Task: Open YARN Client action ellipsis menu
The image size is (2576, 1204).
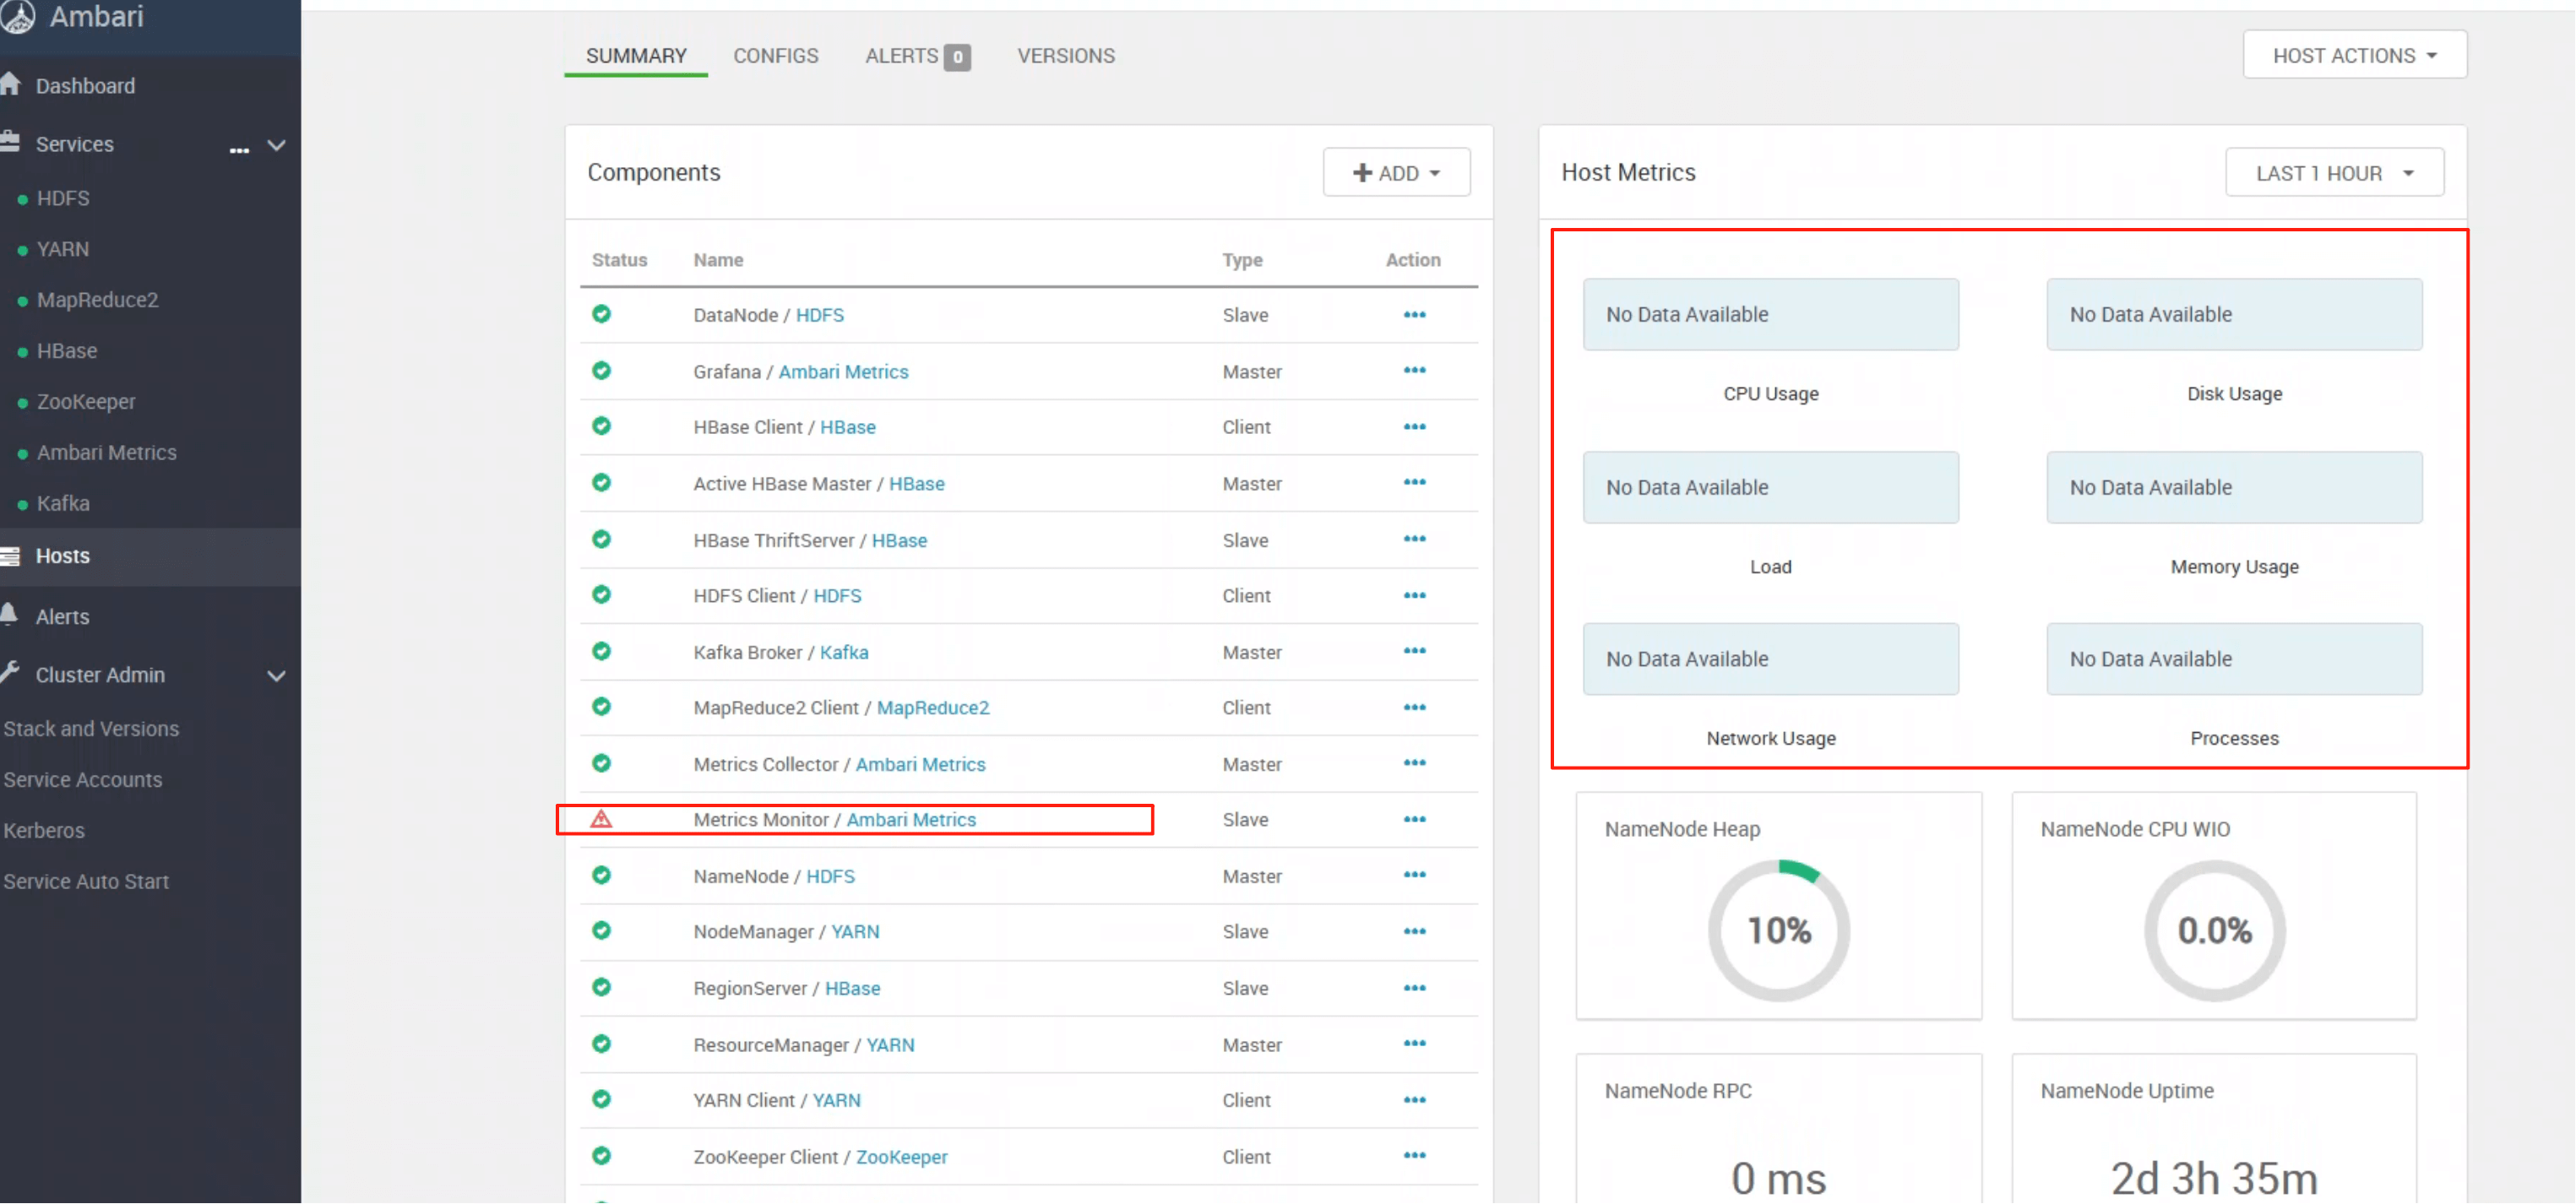Action: point(1414,1100)
